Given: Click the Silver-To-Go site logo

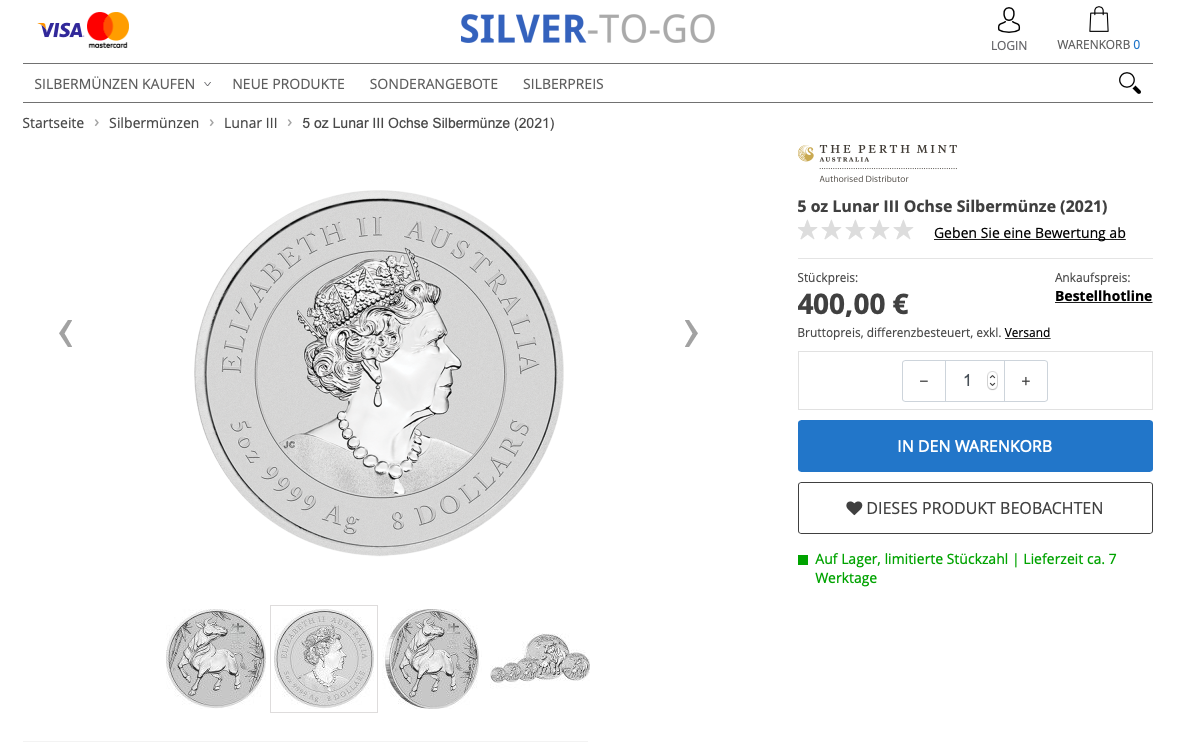Looking at the screenshot, I should 587,29.
